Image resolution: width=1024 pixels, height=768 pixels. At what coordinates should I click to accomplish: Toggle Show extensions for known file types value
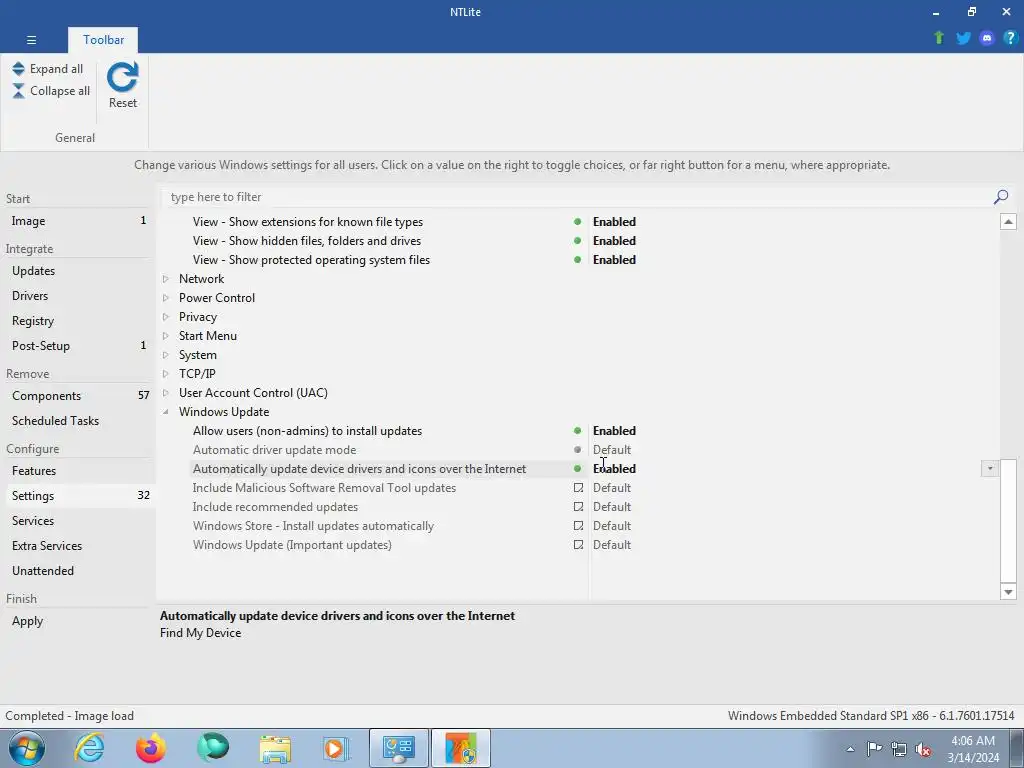(x=614, y=222)
